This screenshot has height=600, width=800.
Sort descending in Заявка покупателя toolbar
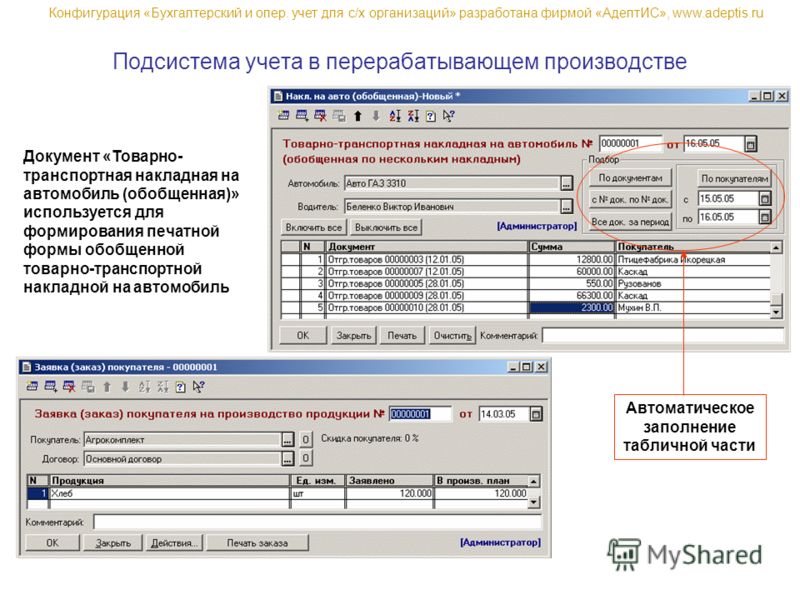[162, 387]
